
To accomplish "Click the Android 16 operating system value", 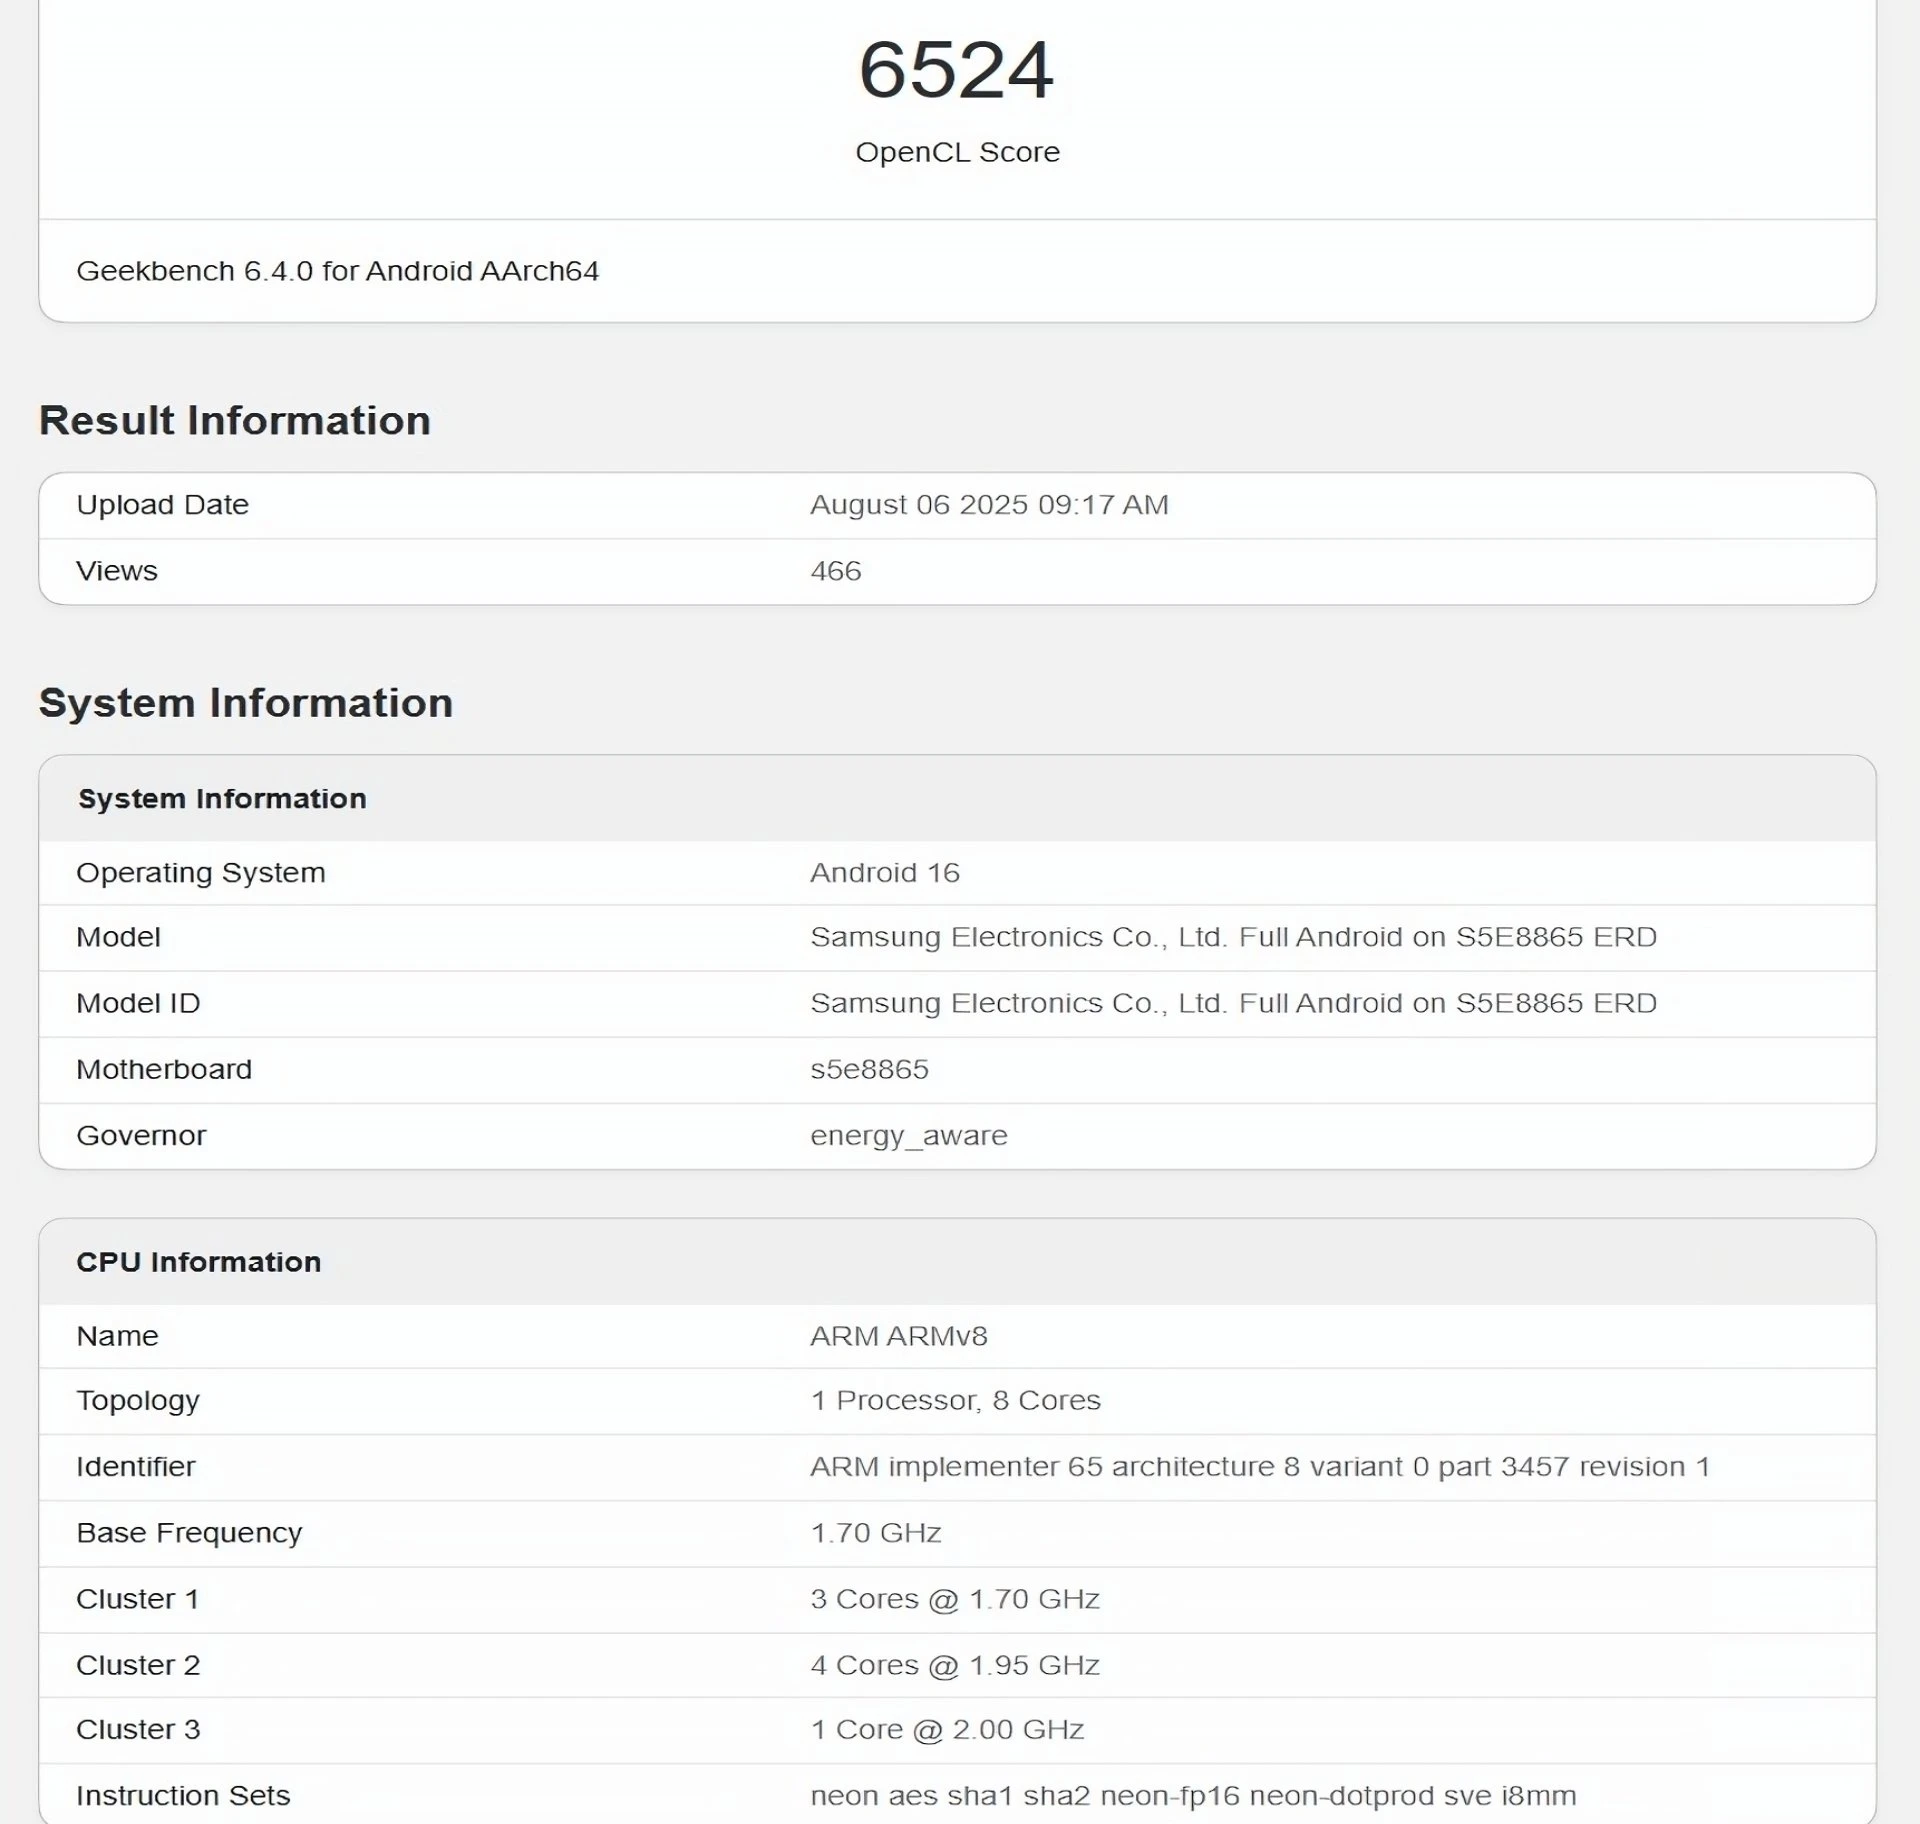I will coord(884,873).
